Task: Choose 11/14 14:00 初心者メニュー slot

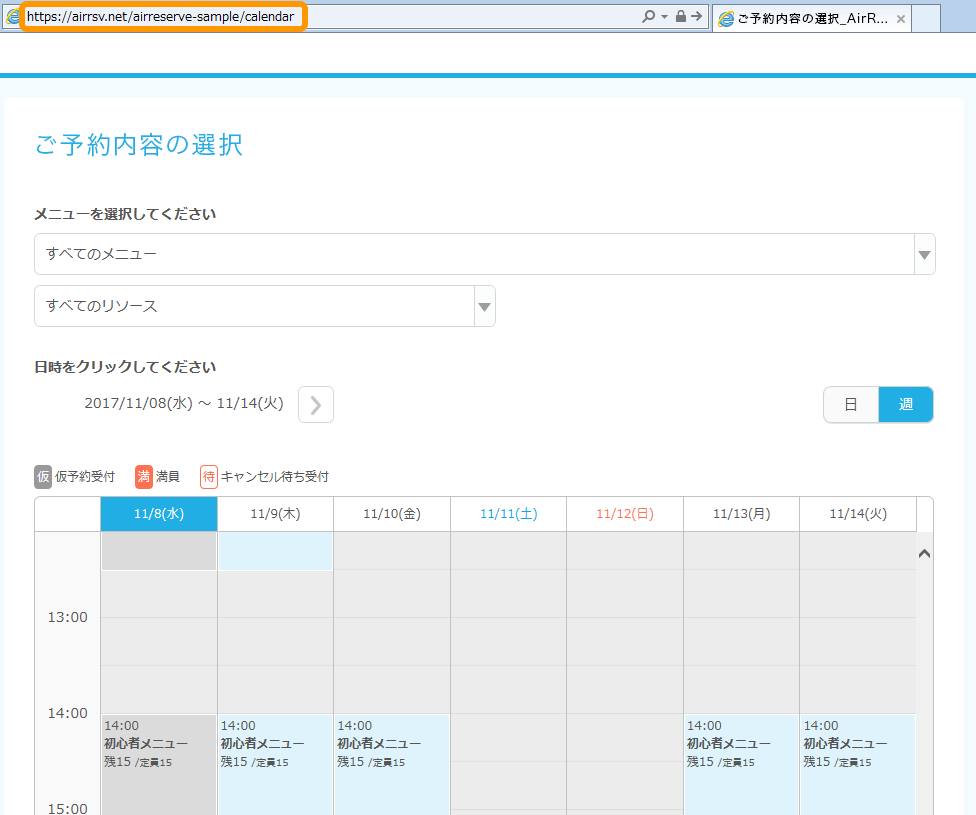Action: point(858,765)
